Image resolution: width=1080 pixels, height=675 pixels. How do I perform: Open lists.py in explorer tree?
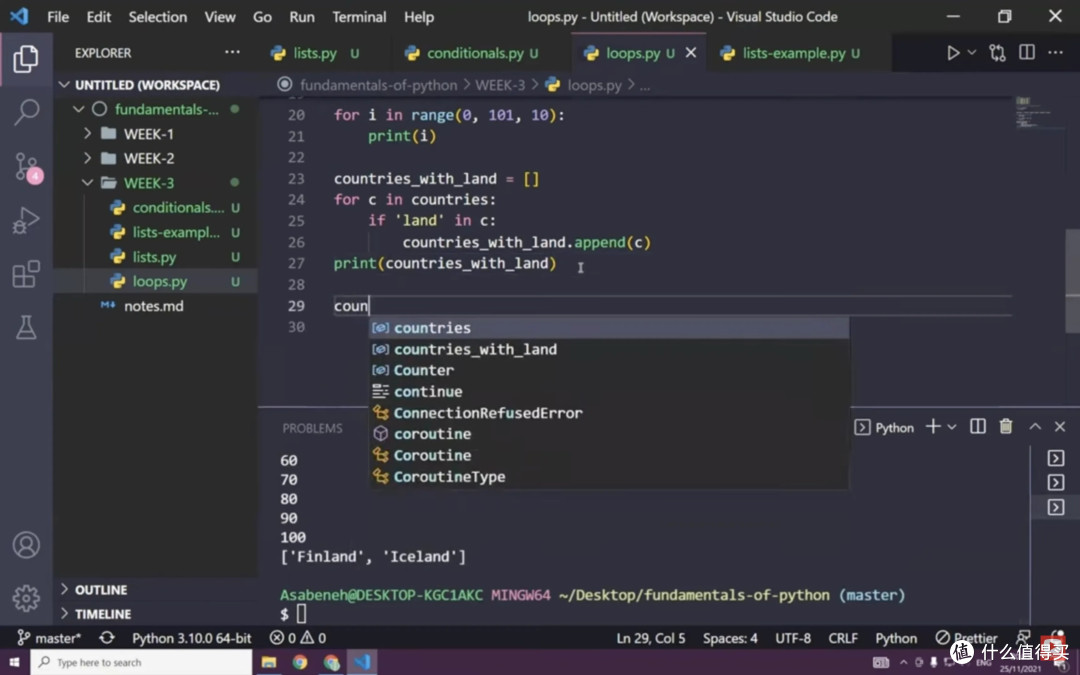click(156, 257)
